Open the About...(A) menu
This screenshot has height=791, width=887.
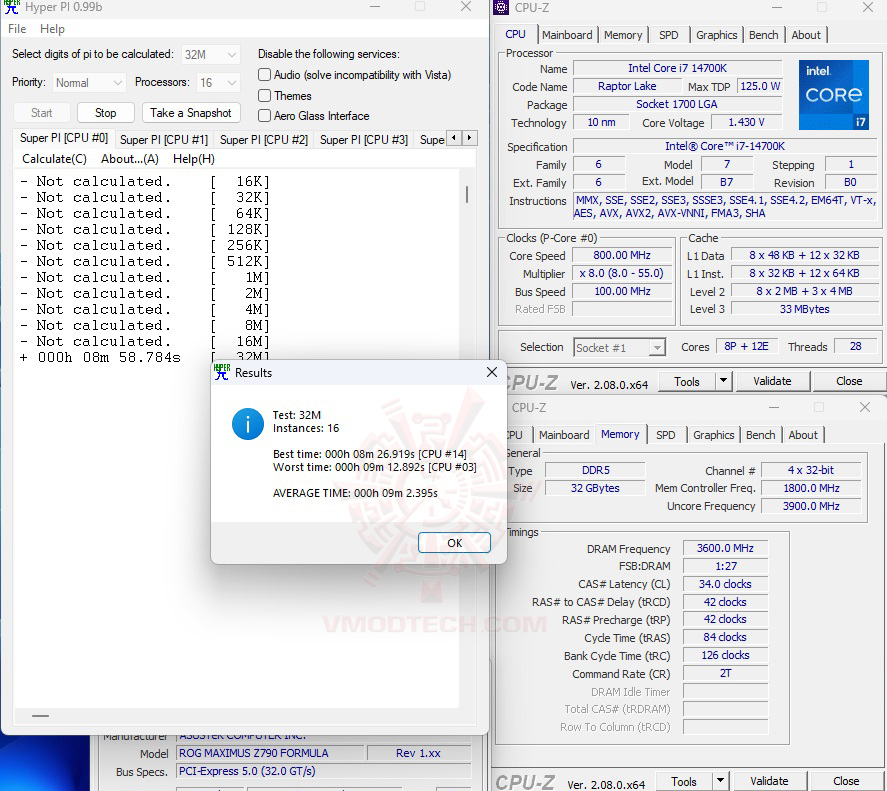tap(130, 159)
